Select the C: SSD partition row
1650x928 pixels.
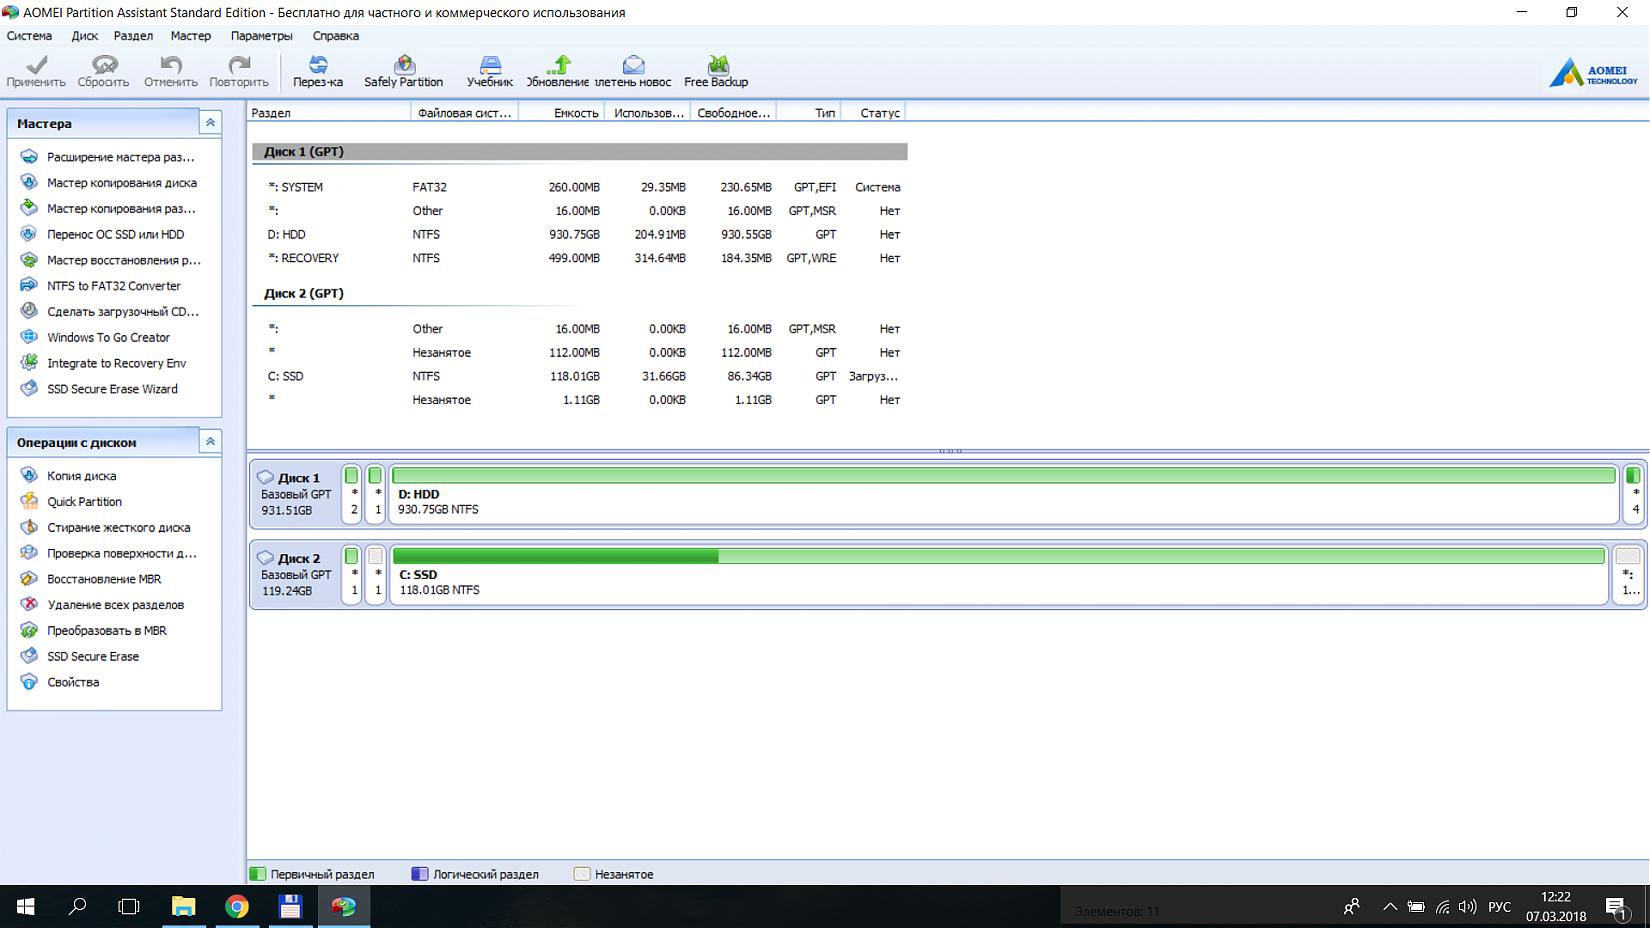580,376
